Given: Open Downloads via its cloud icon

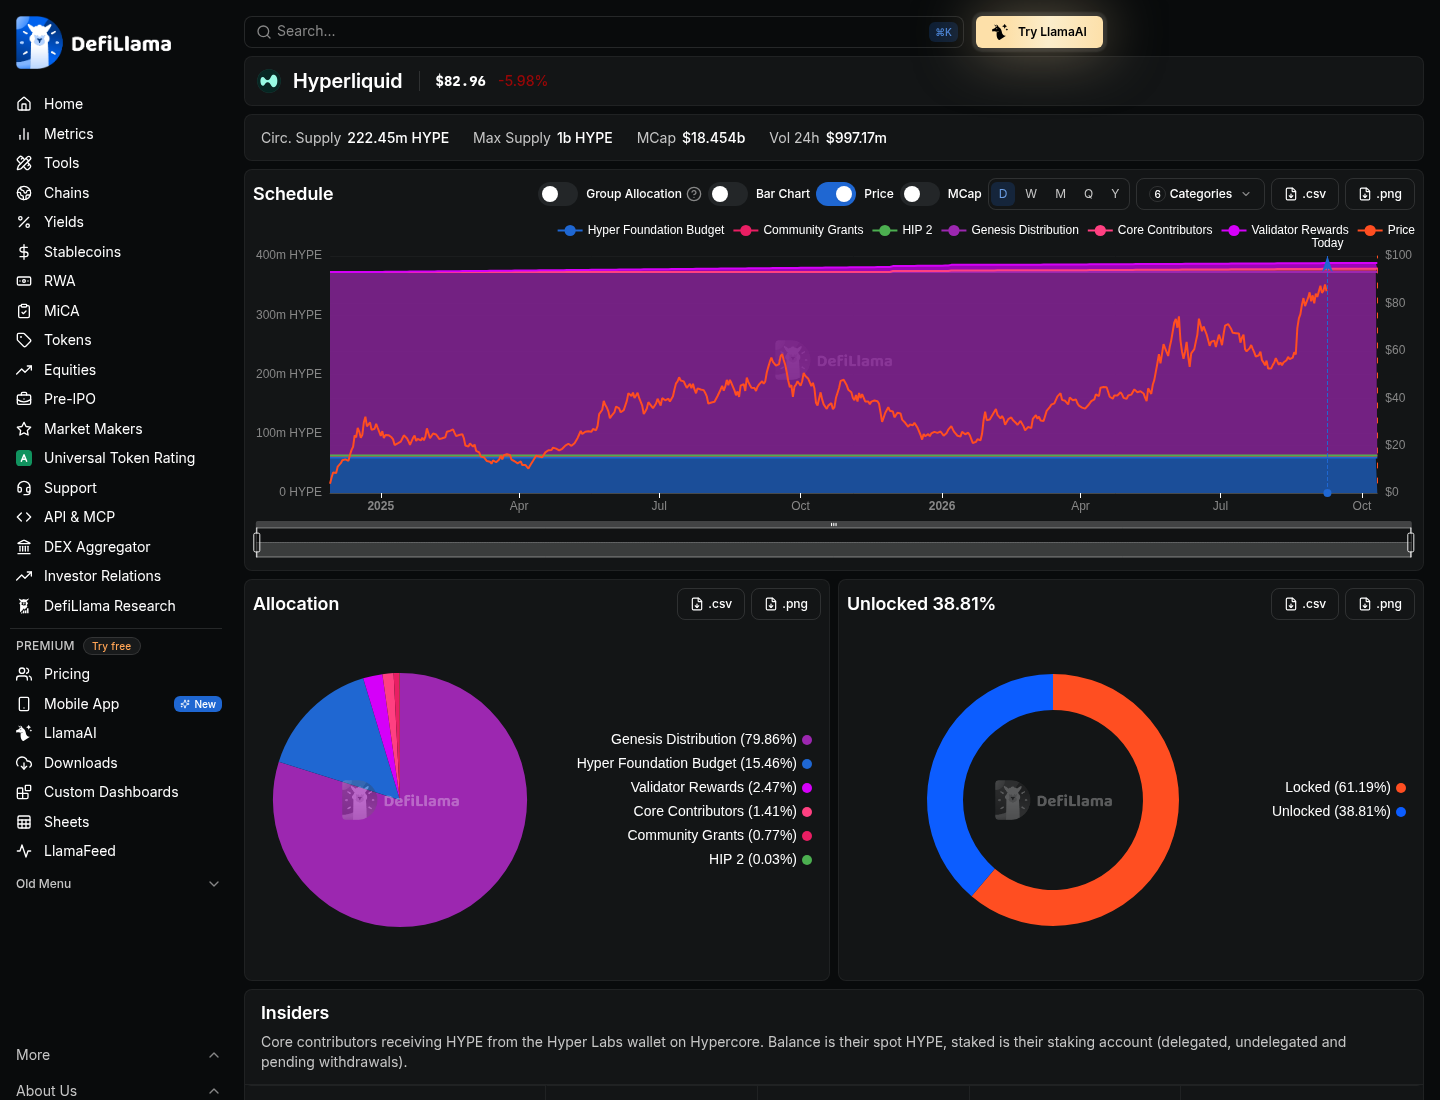Looking at the screenshot, I should [24, 763].
